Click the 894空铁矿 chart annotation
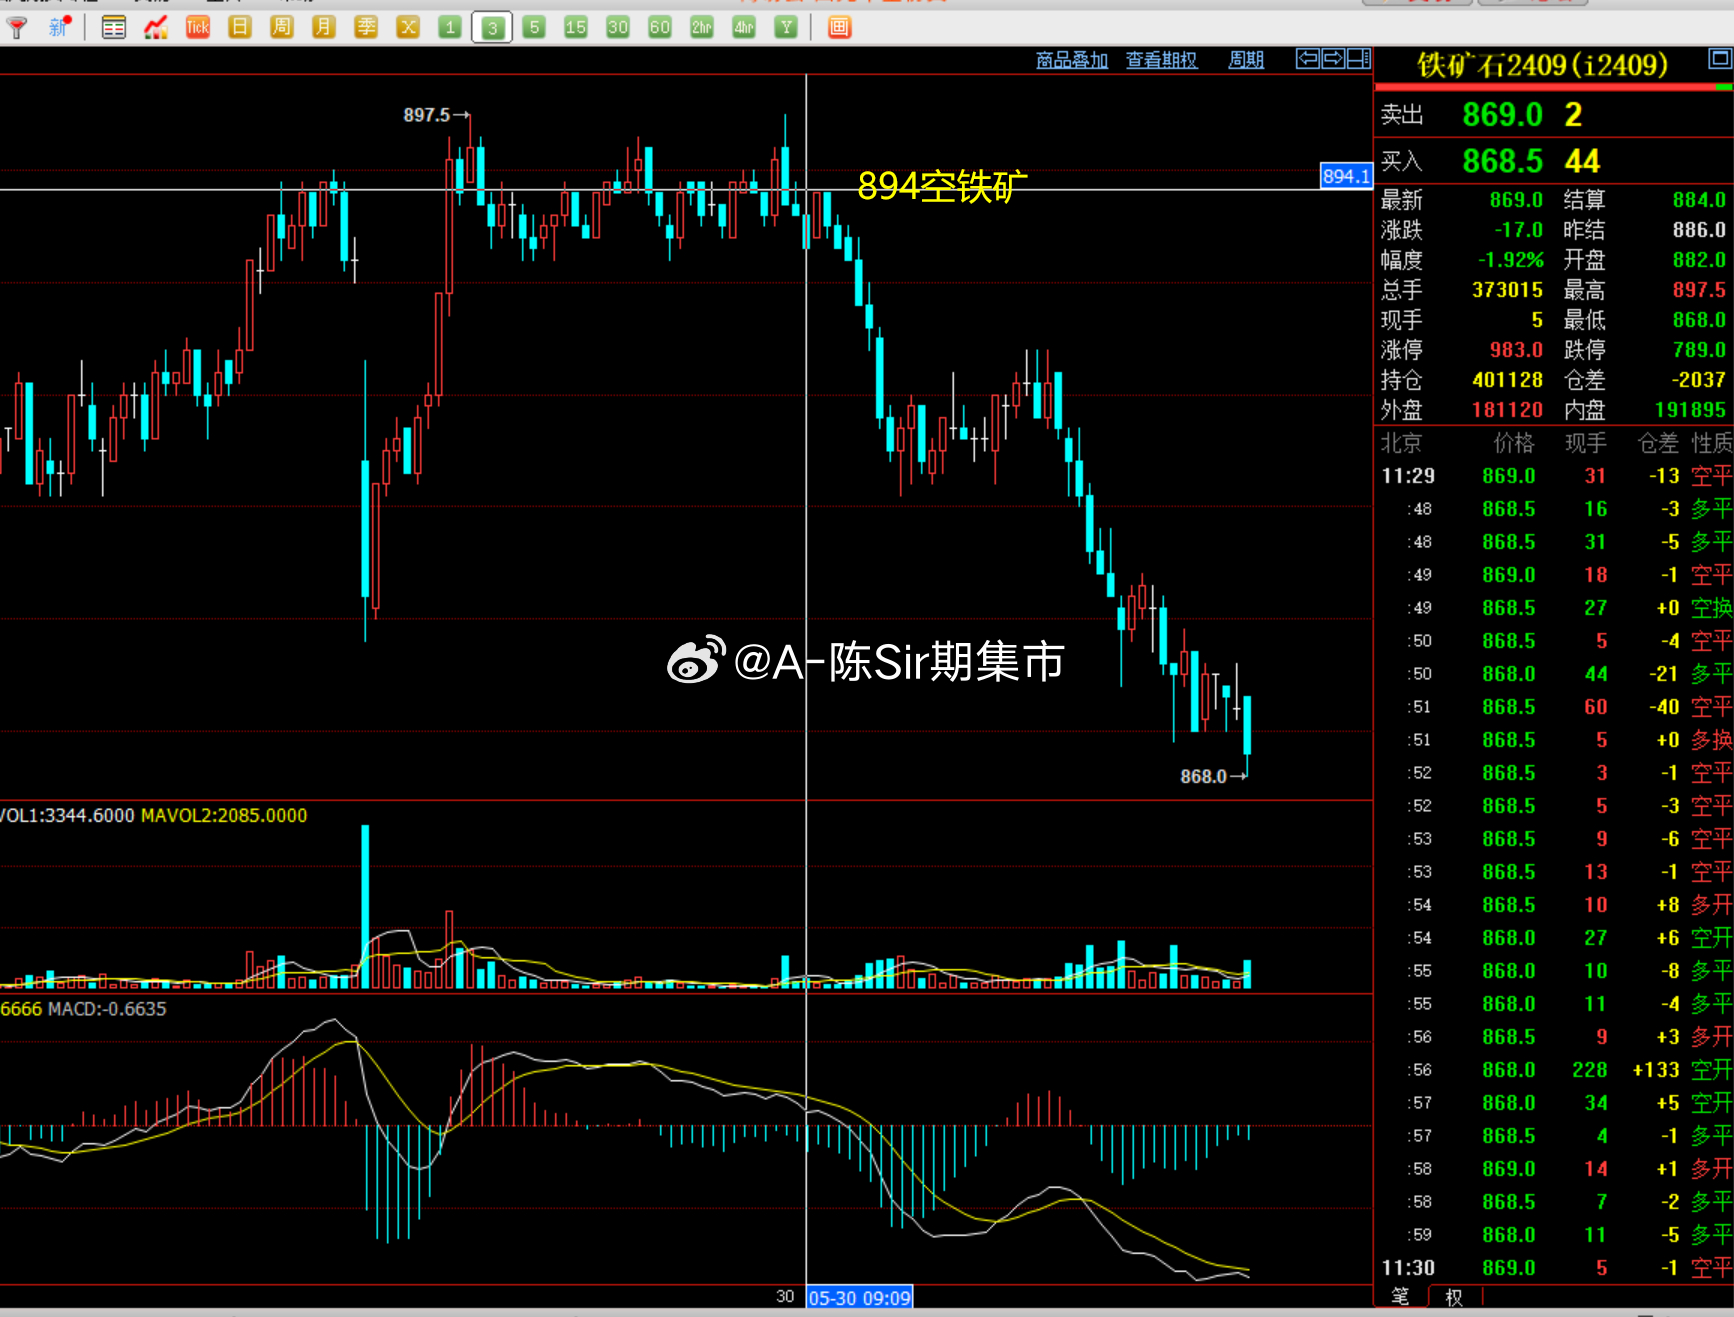Image resolution: width=1734 pixels, height=1317 pixels. 942,186
